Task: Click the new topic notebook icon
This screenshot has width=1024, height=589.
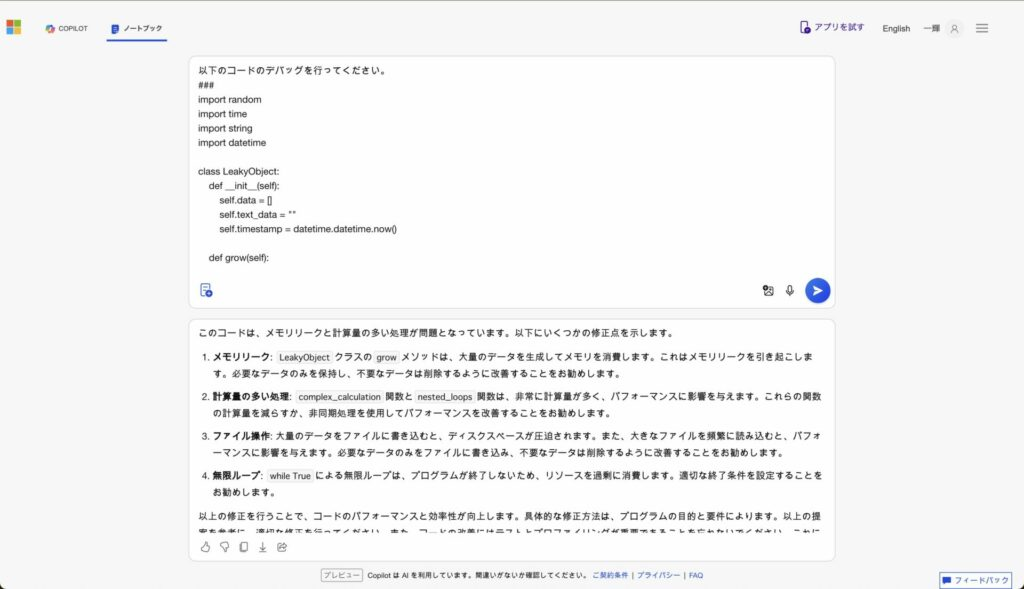Action: (206, 290)
